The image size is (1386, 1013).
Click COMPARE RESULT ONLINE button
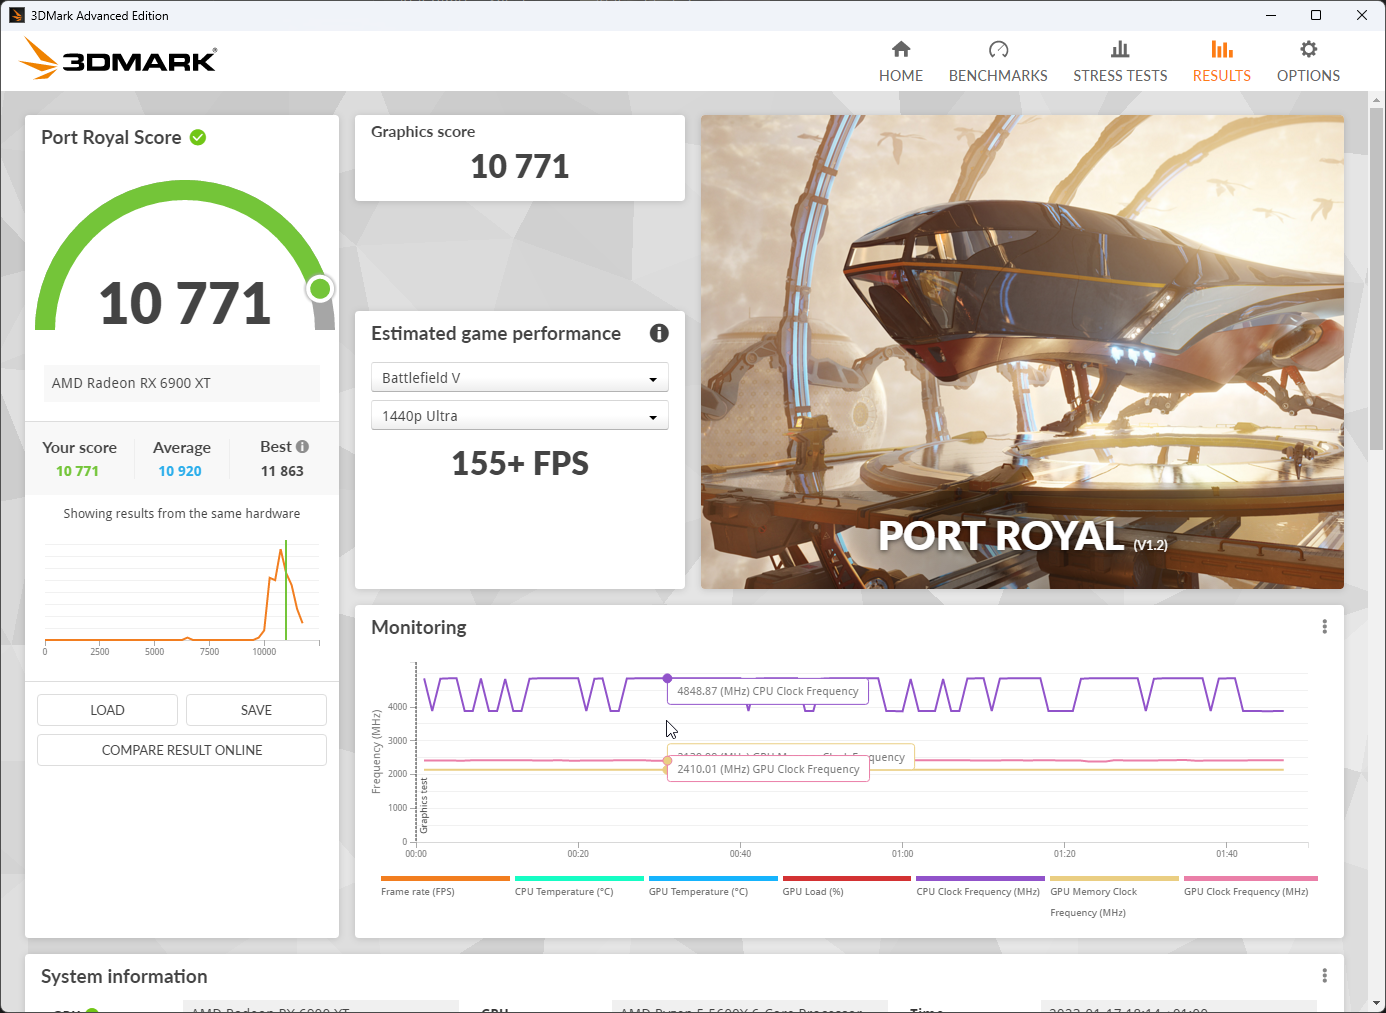[182, 750]
